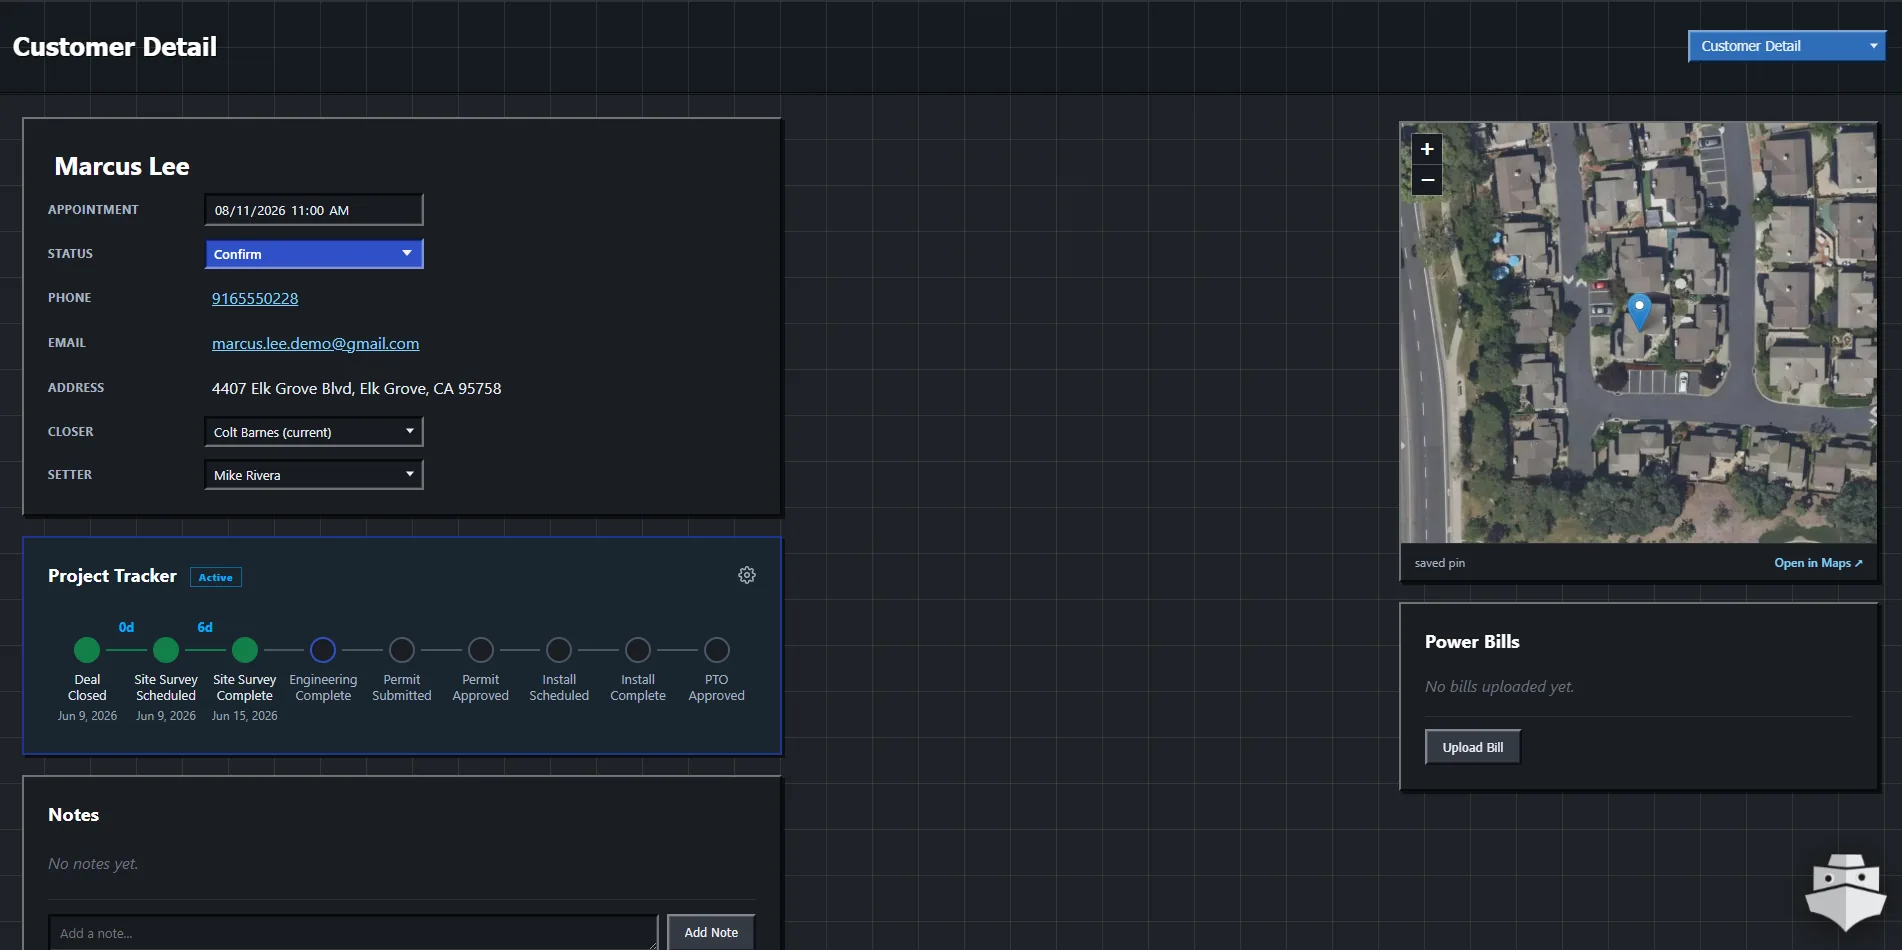
Task: Click the Jun 15, 2026 date
Action: [245, 716]
